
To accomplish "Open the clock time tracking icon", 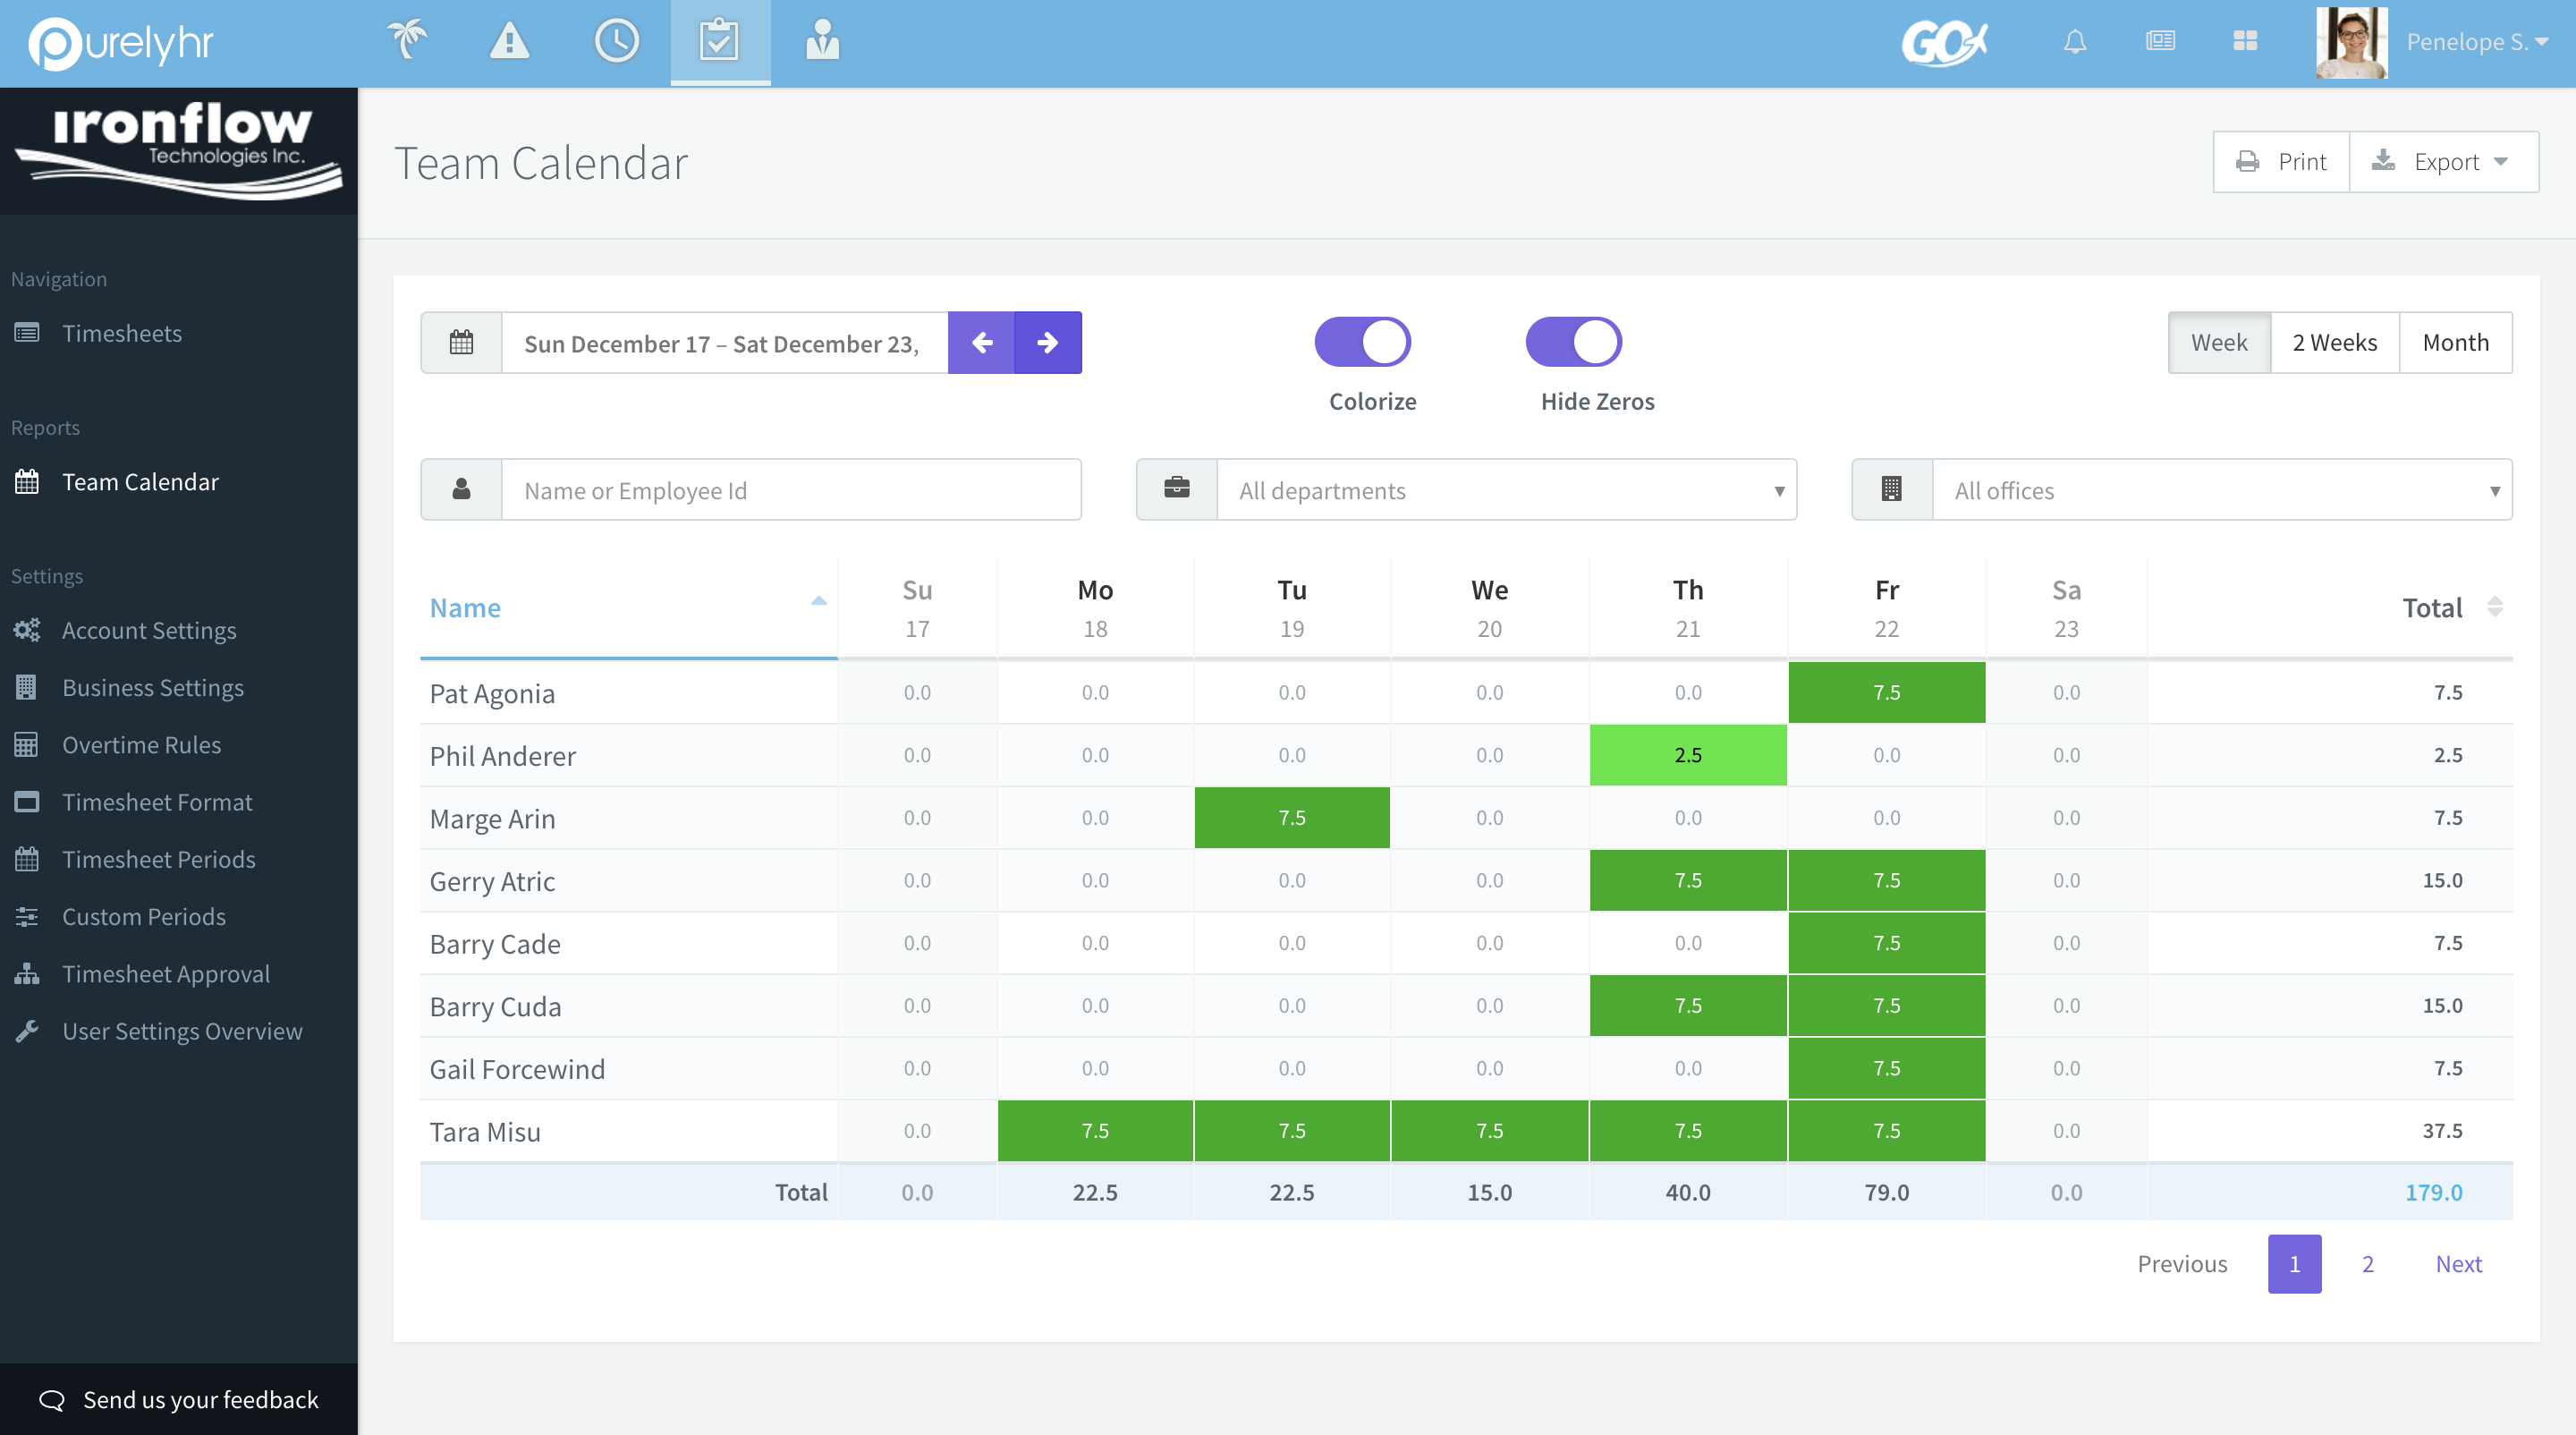I will (x=616, y=41).
